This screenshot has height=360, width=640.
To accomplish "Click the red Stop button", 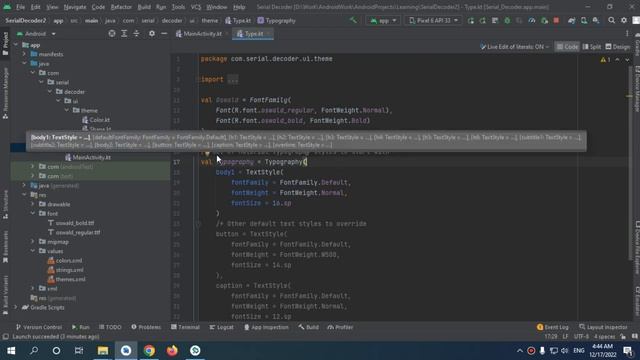I will point(556,20).
